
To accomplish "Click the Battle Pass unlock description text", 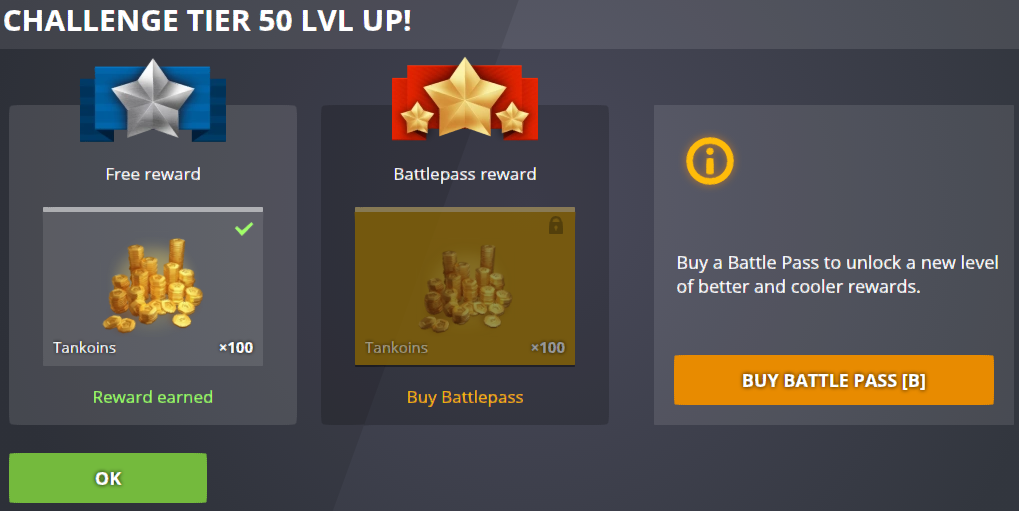I will (x=837, y=274).
